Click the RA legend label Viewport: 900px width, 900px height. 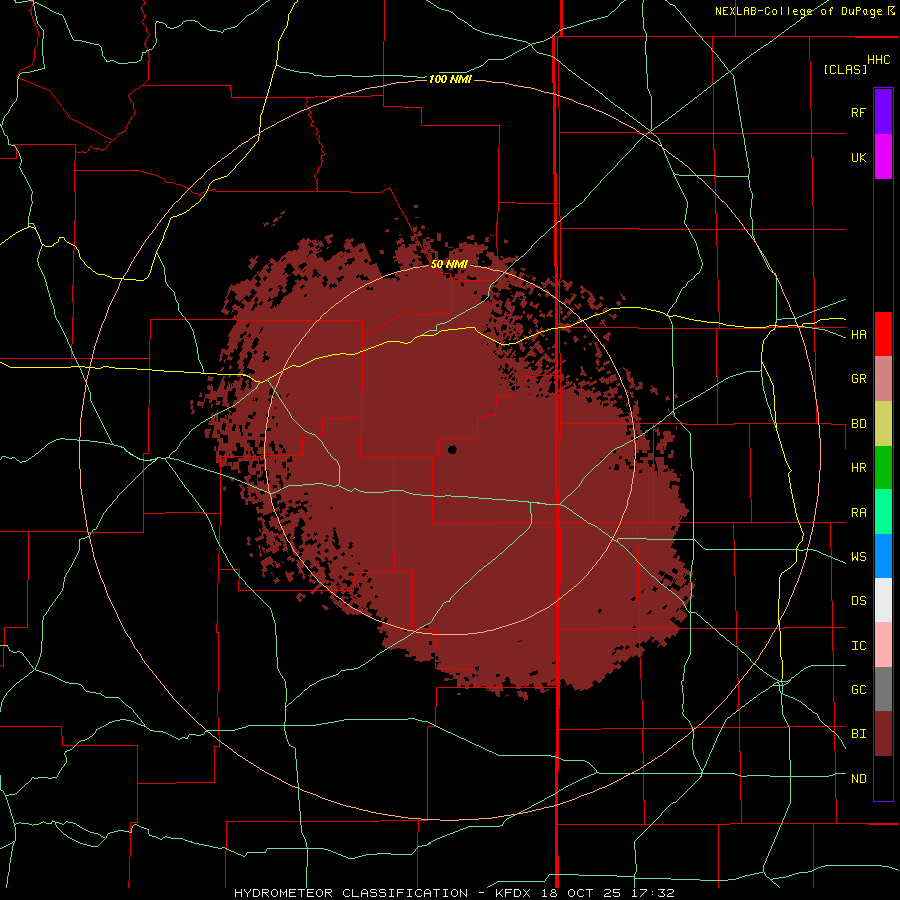[x=858, y=513]
